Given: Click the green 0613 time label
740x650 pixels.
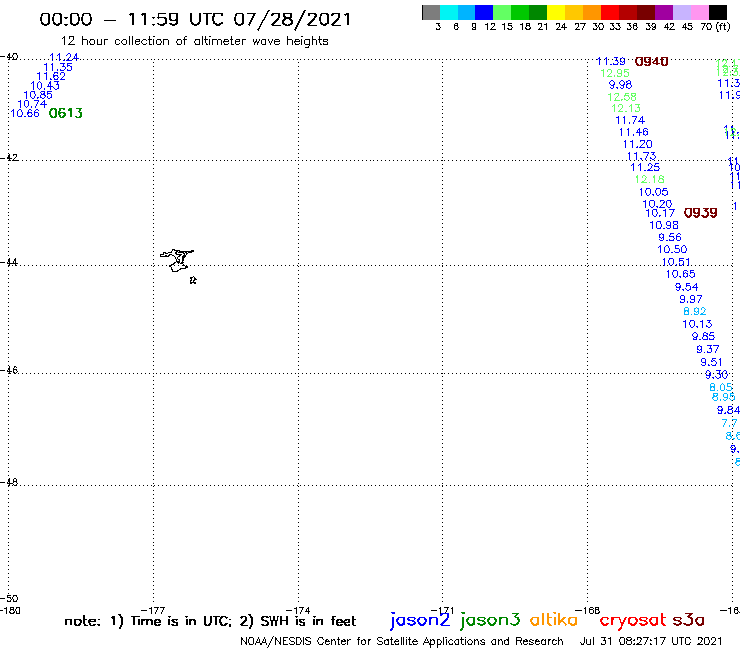Looking at the screenshot, I should click(x=66, y=113).
